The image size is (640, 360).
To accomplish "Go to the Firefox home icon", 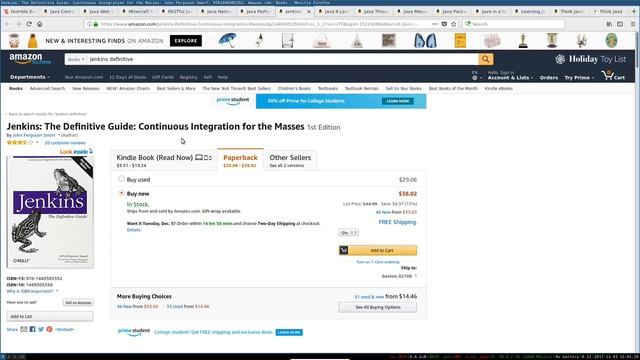I will click(x=40, y=24).
